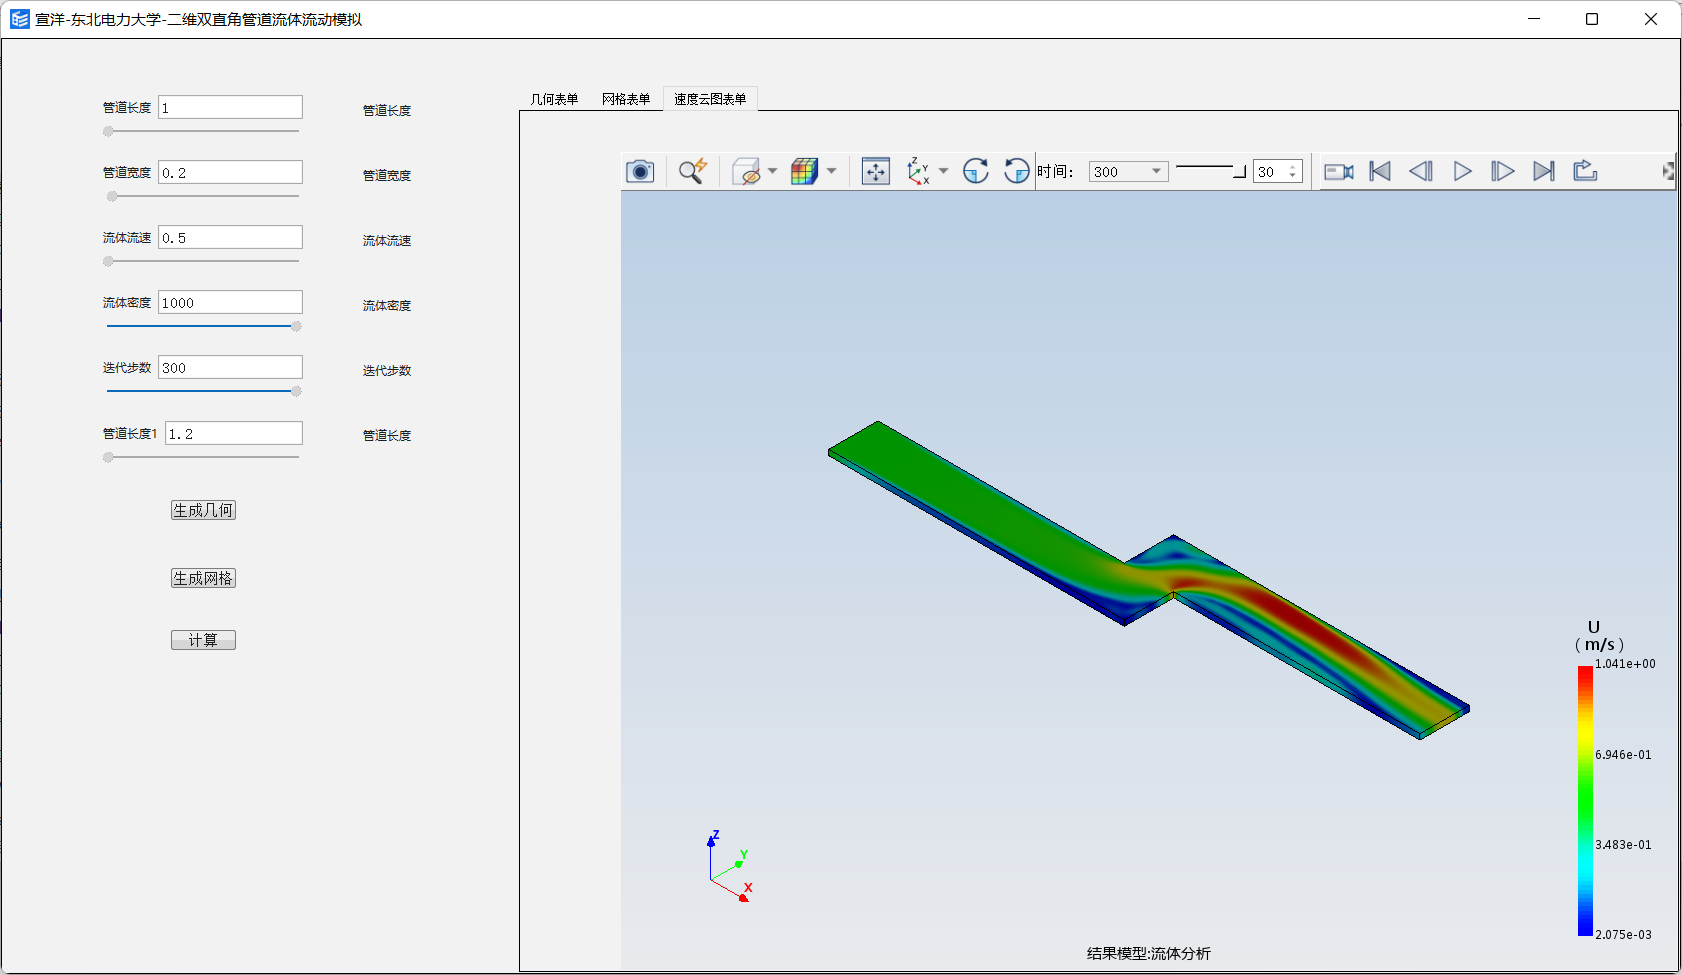The height and width of the screenshot is (975, 1682).
Task: Jump to first frame
Action: pos(1380,172)
